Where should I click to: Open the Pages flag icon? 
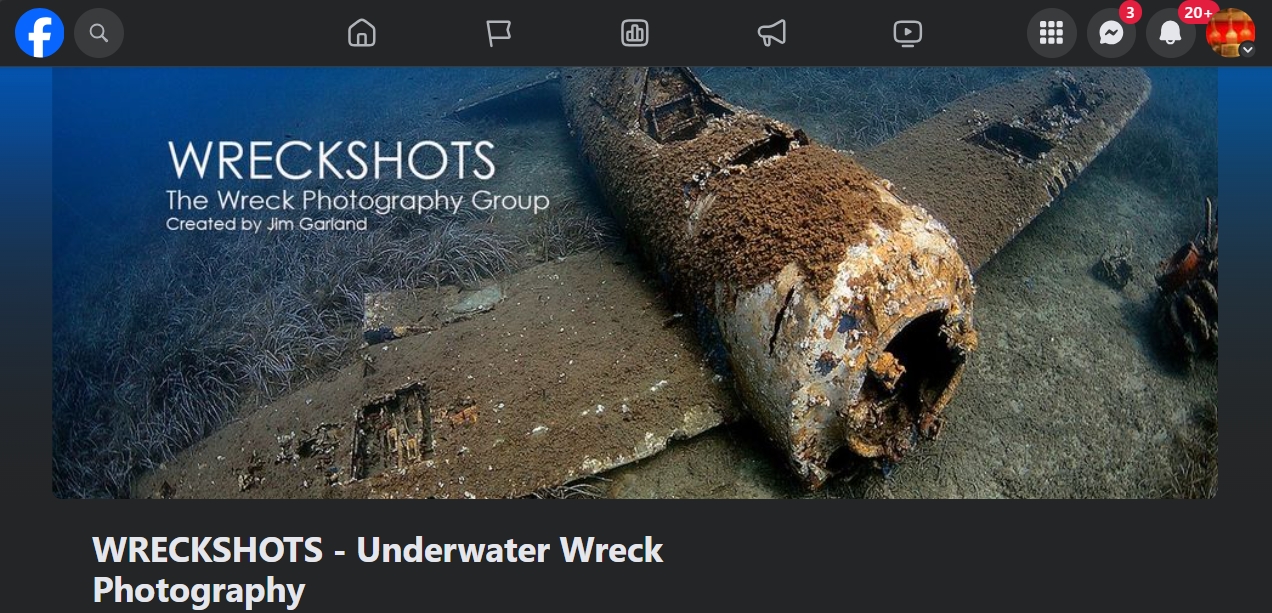(498, 33)
